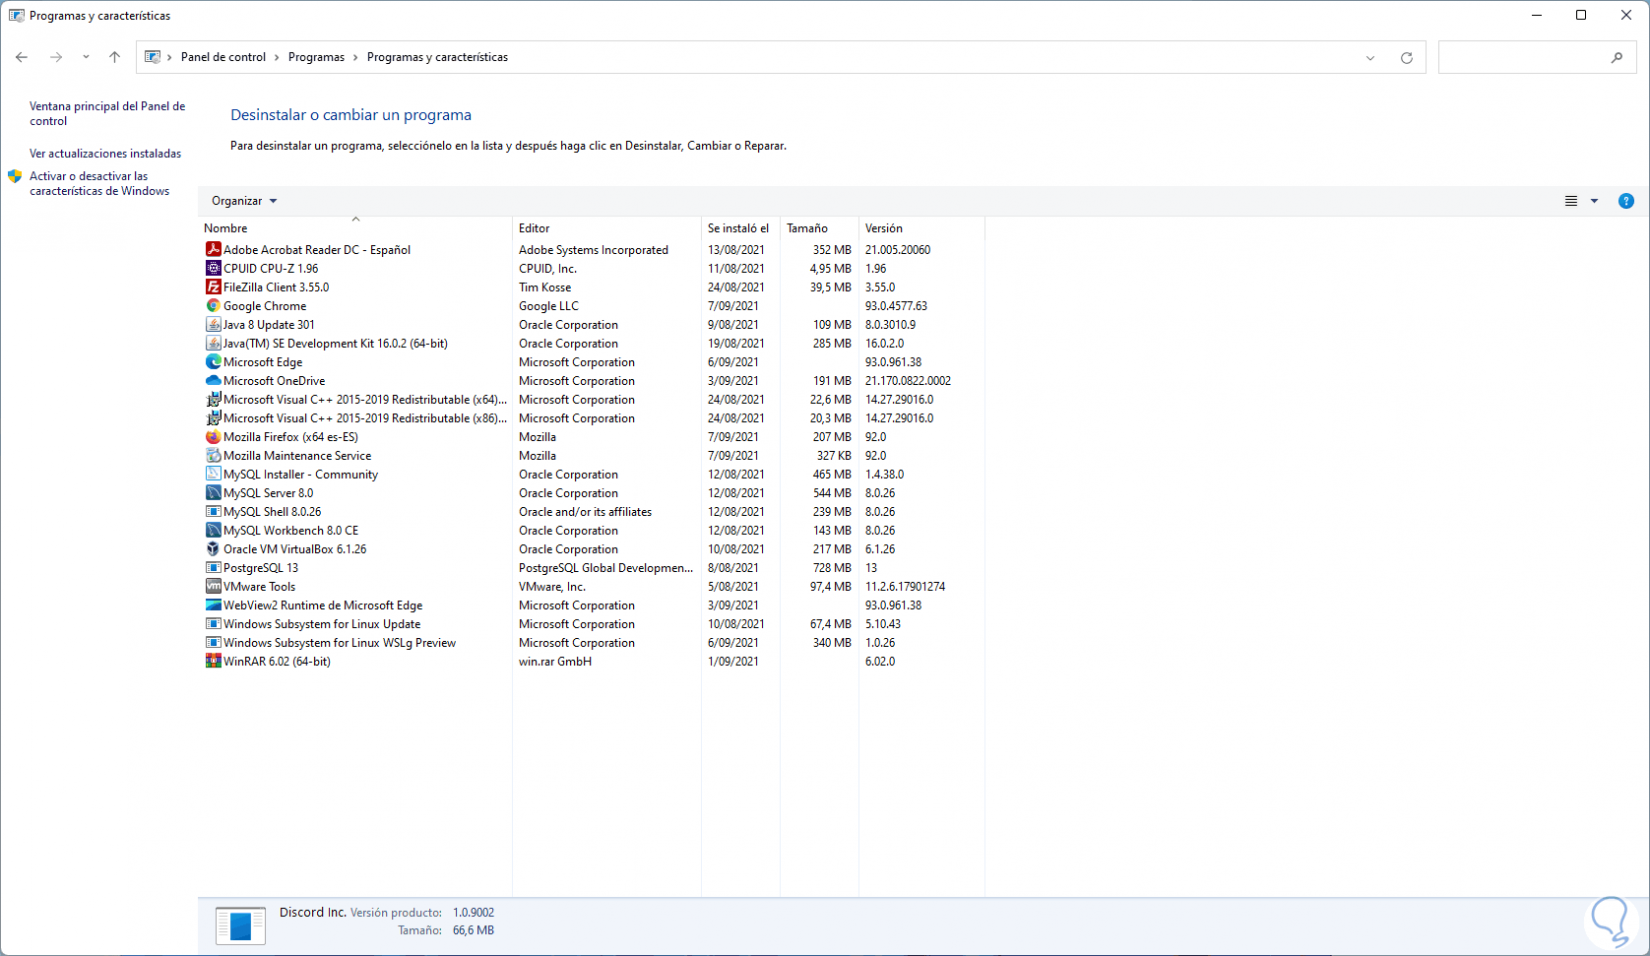This screenshot has width=1650, height=956.
Task: Change the list view layout button
Action: 1571,201
